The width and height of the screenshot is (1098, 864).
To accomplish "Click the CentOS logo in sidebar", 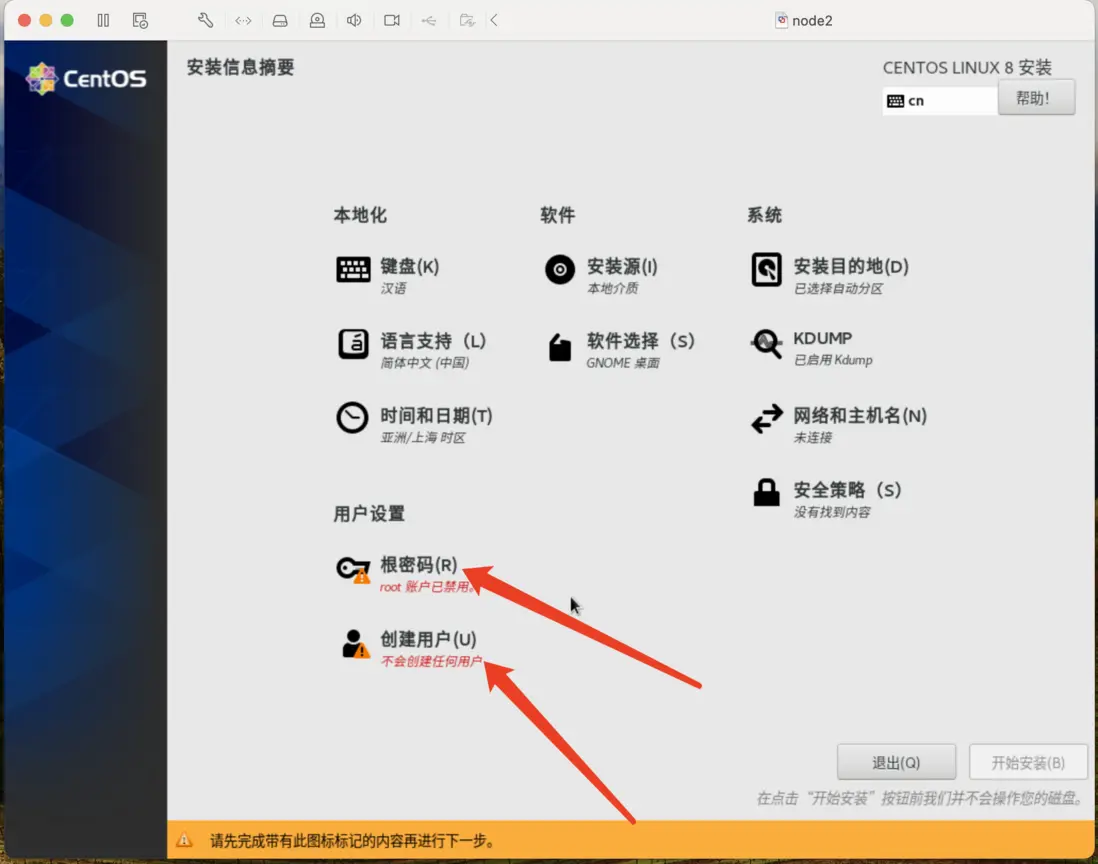I will 86,78.
